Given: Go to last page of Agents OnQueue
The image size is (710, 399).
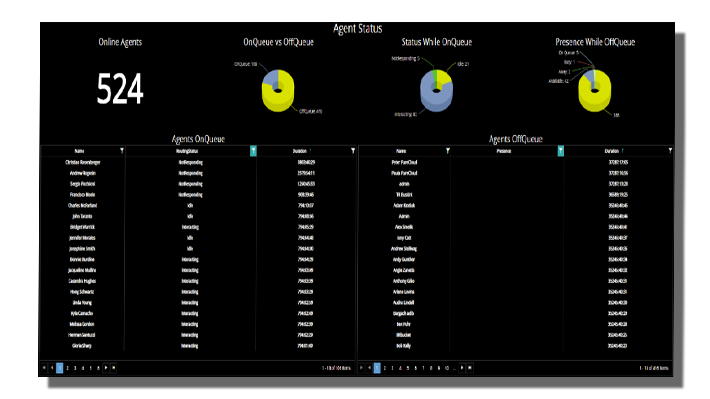Looking at the screenshot, I should [114, 368].
